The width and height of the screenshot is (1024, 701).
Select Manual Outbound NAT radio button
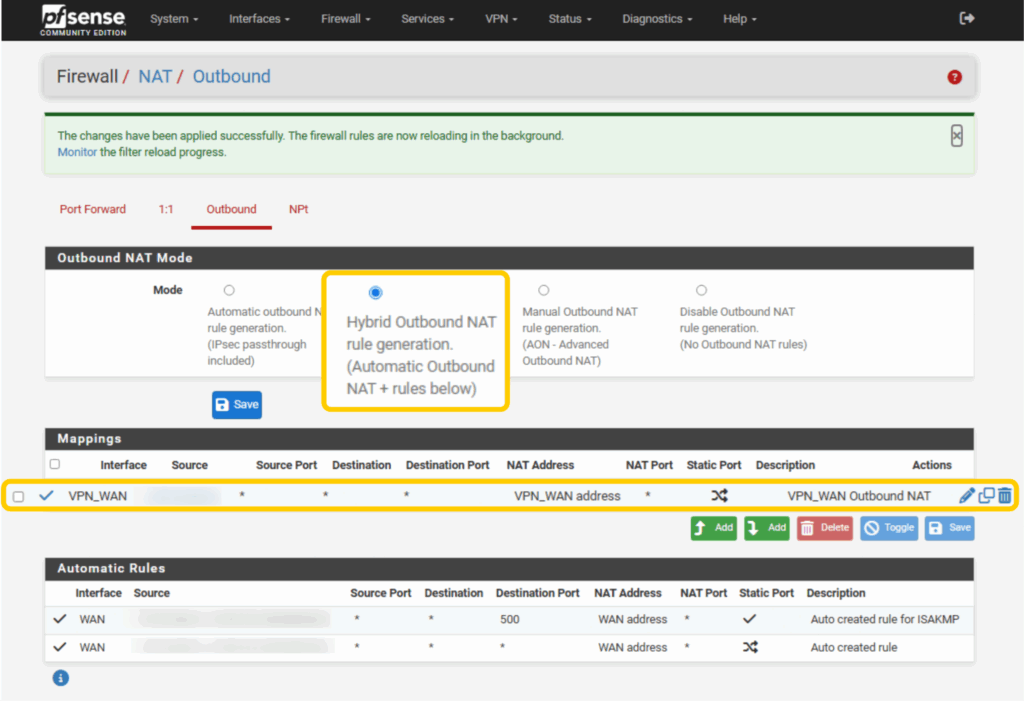543,290
